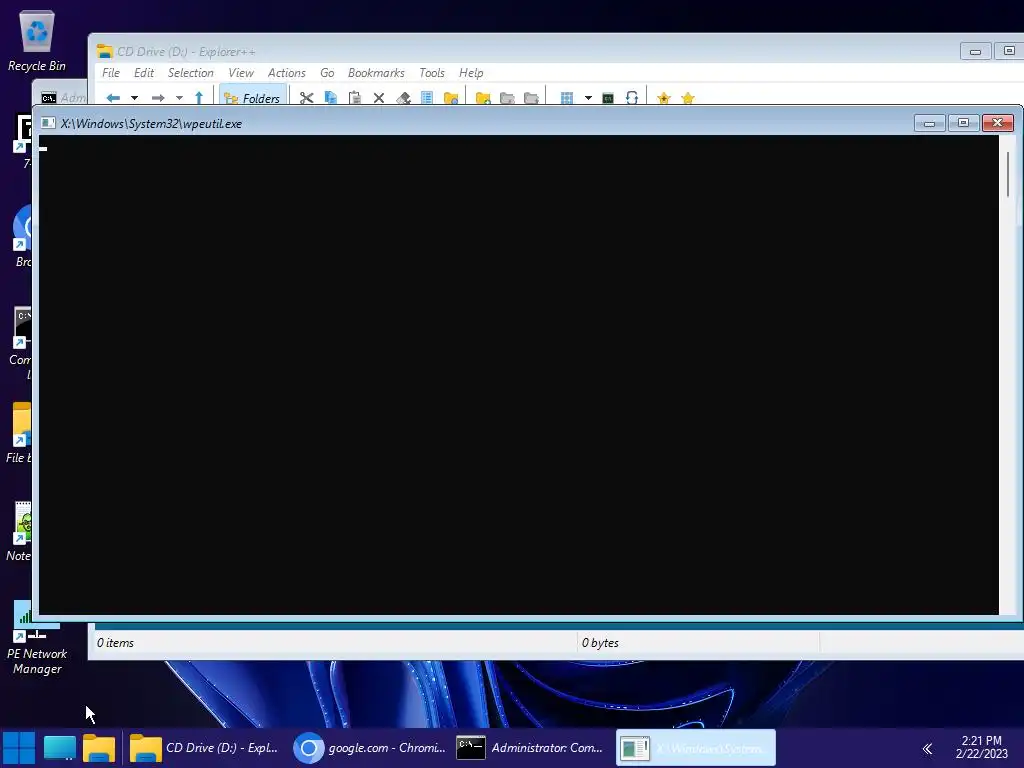Click the Copy icon in Explorer++ toolbar
Screen dimensions: 1024x768
click(330, 98)
